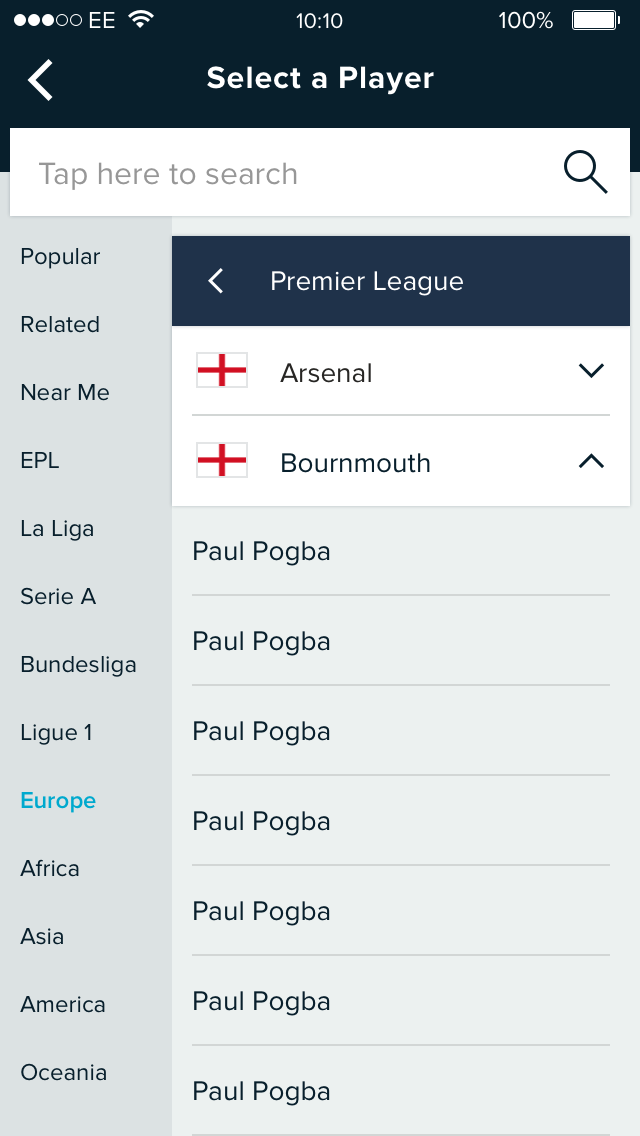Collapse the Bournmouth team list
This screenshot has width=640, height=1136.
tap(591, 461)
